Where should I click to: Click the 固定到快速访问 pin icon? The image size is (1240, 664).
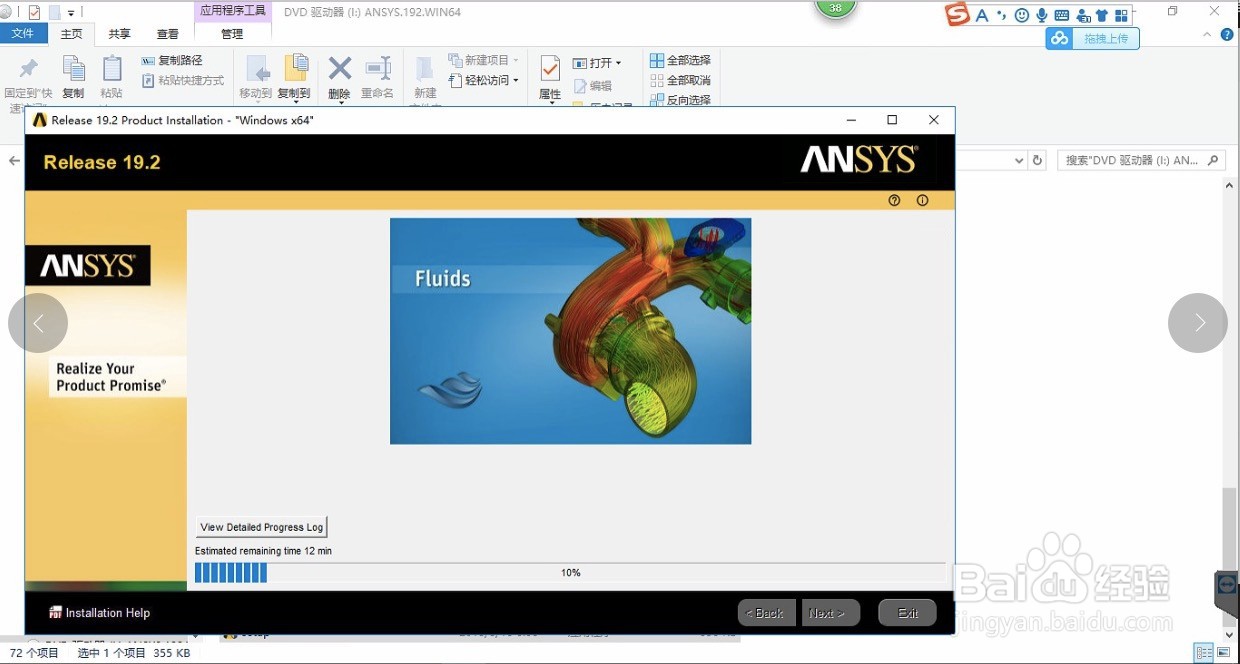click(x=28, y=69)
